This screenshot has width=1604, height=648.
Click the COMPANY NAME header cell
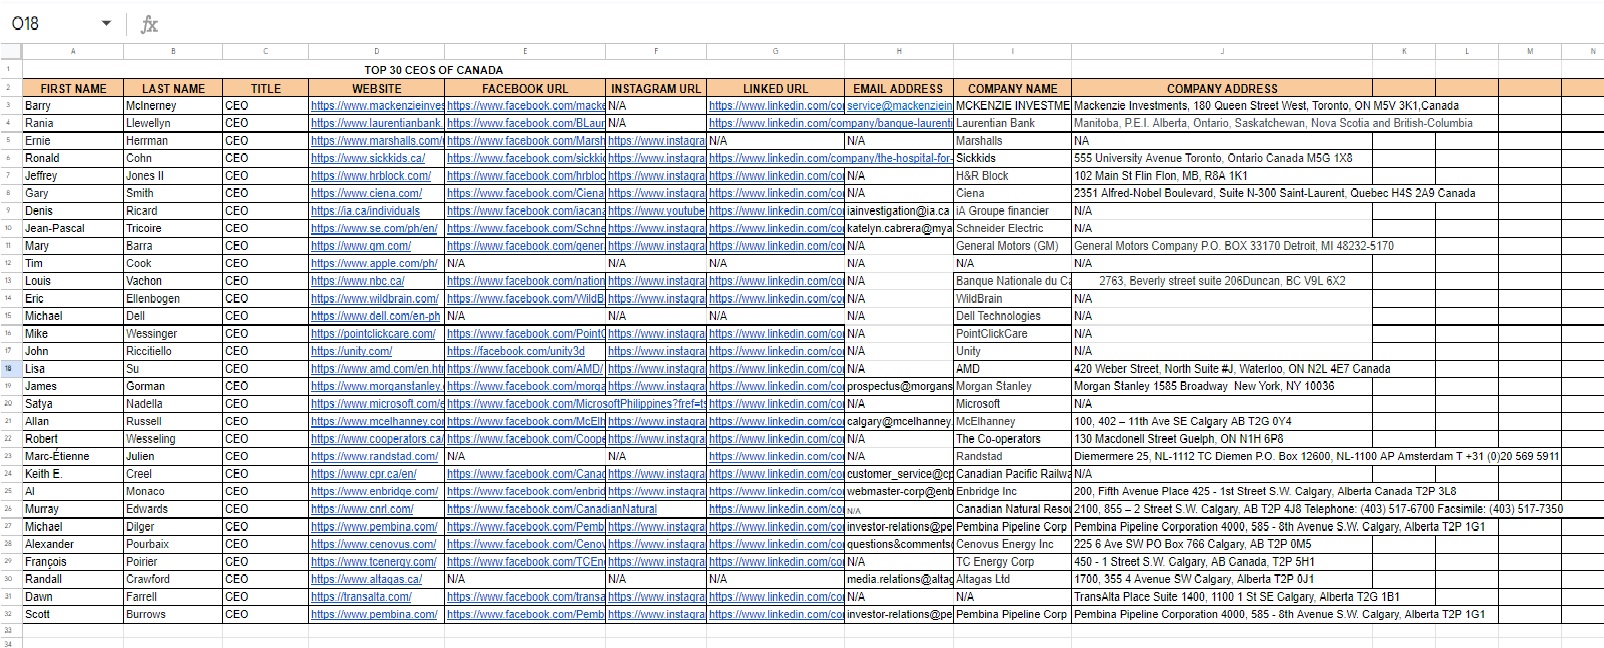[x=1012, y=88]
